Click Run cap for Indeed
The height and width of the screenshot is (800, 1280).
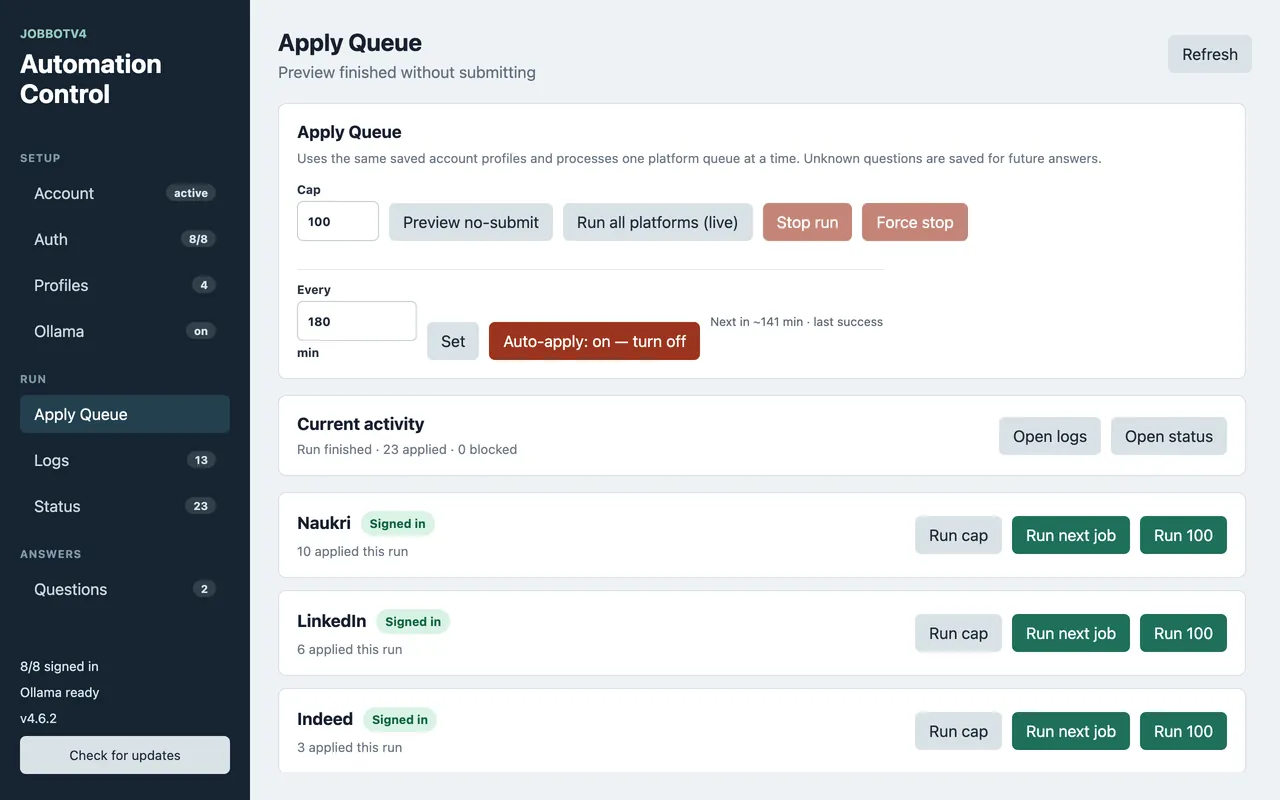coord(958,731)
